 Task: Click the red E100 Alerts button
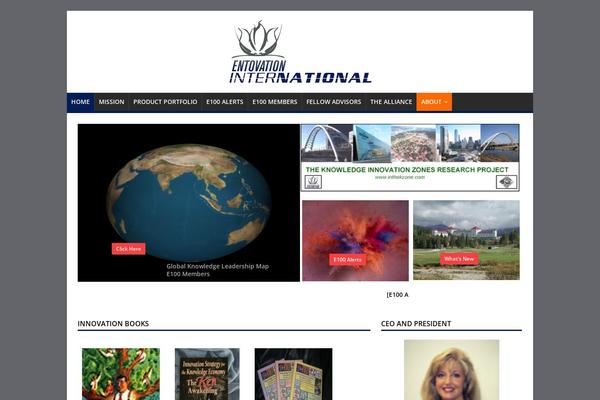click(x=347, y=260)
